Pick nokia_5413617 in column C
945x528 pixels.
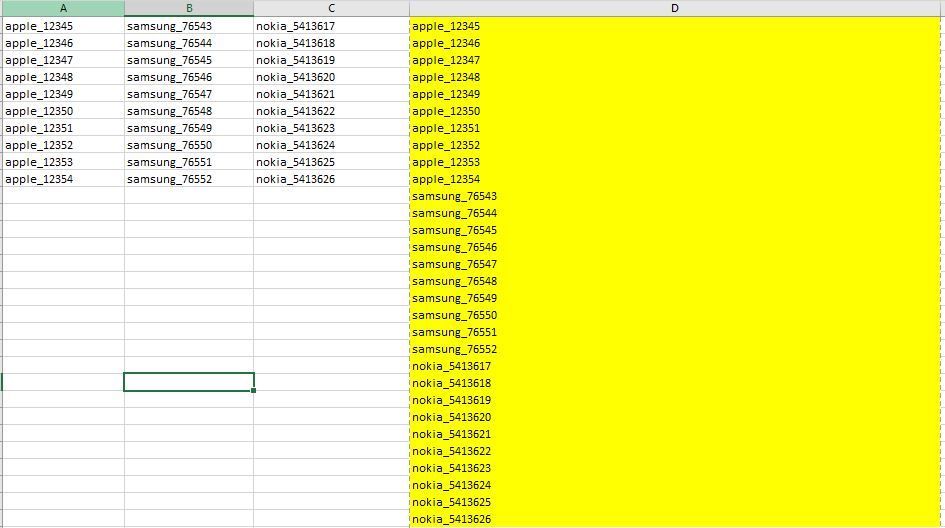pyautogui.click(x=331, y=26)
